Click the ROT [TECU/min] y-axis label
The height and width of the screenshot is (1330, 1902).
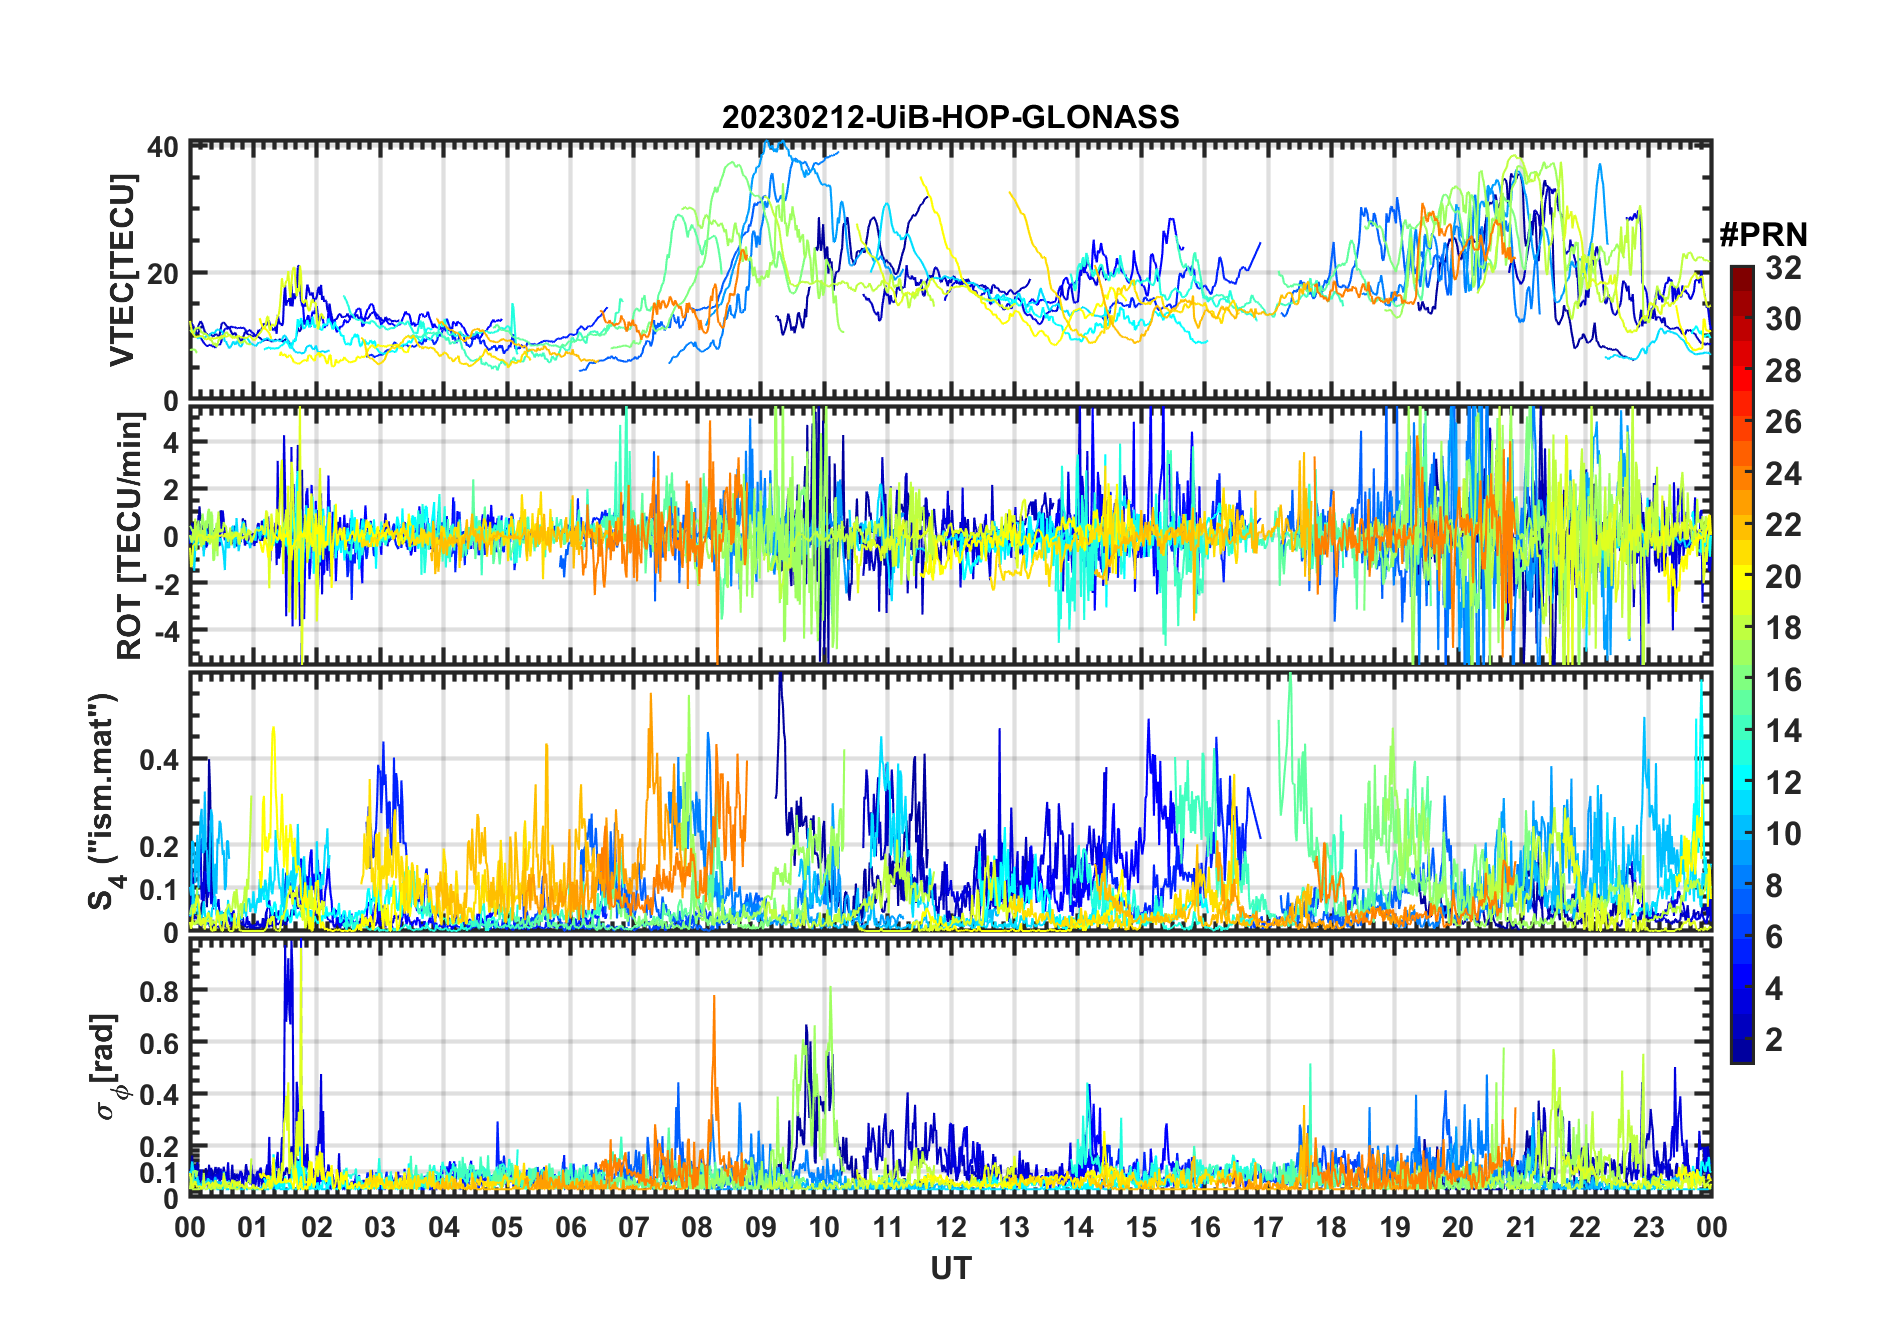tap(130, 535)
